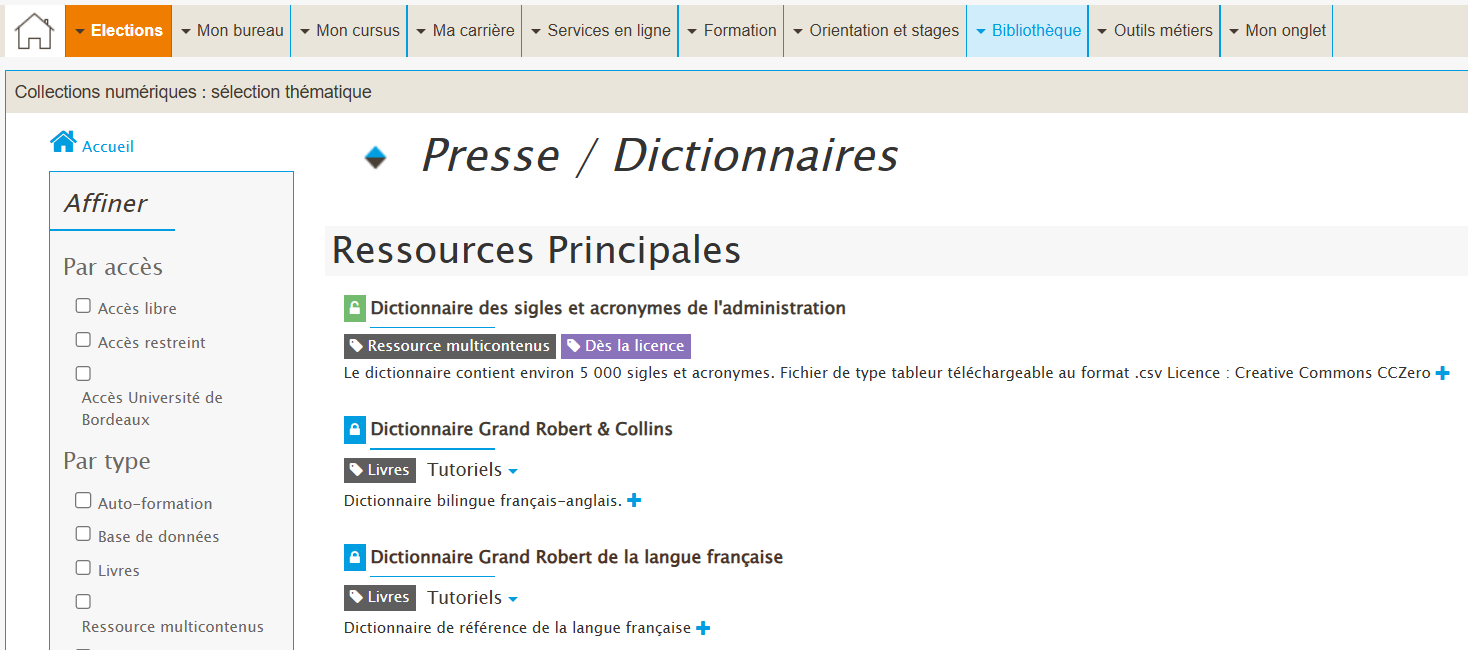Click the purple Dès la licence tag
The width and height of the screenshot is (1468, 650).
click(626, 346)
